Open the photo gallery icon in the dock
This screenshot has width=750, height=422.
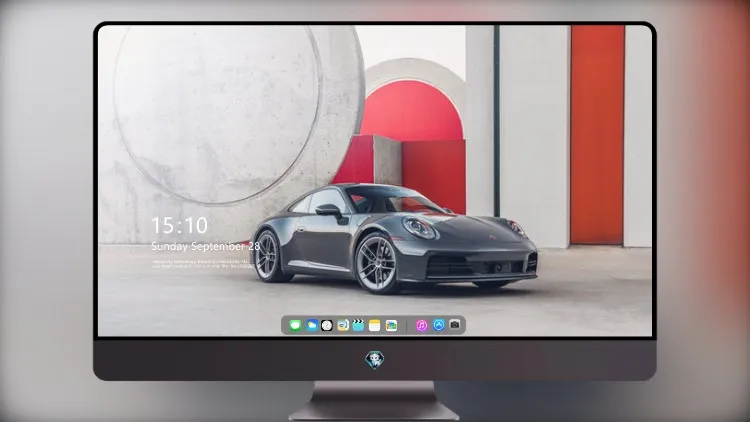click(391, 325)
